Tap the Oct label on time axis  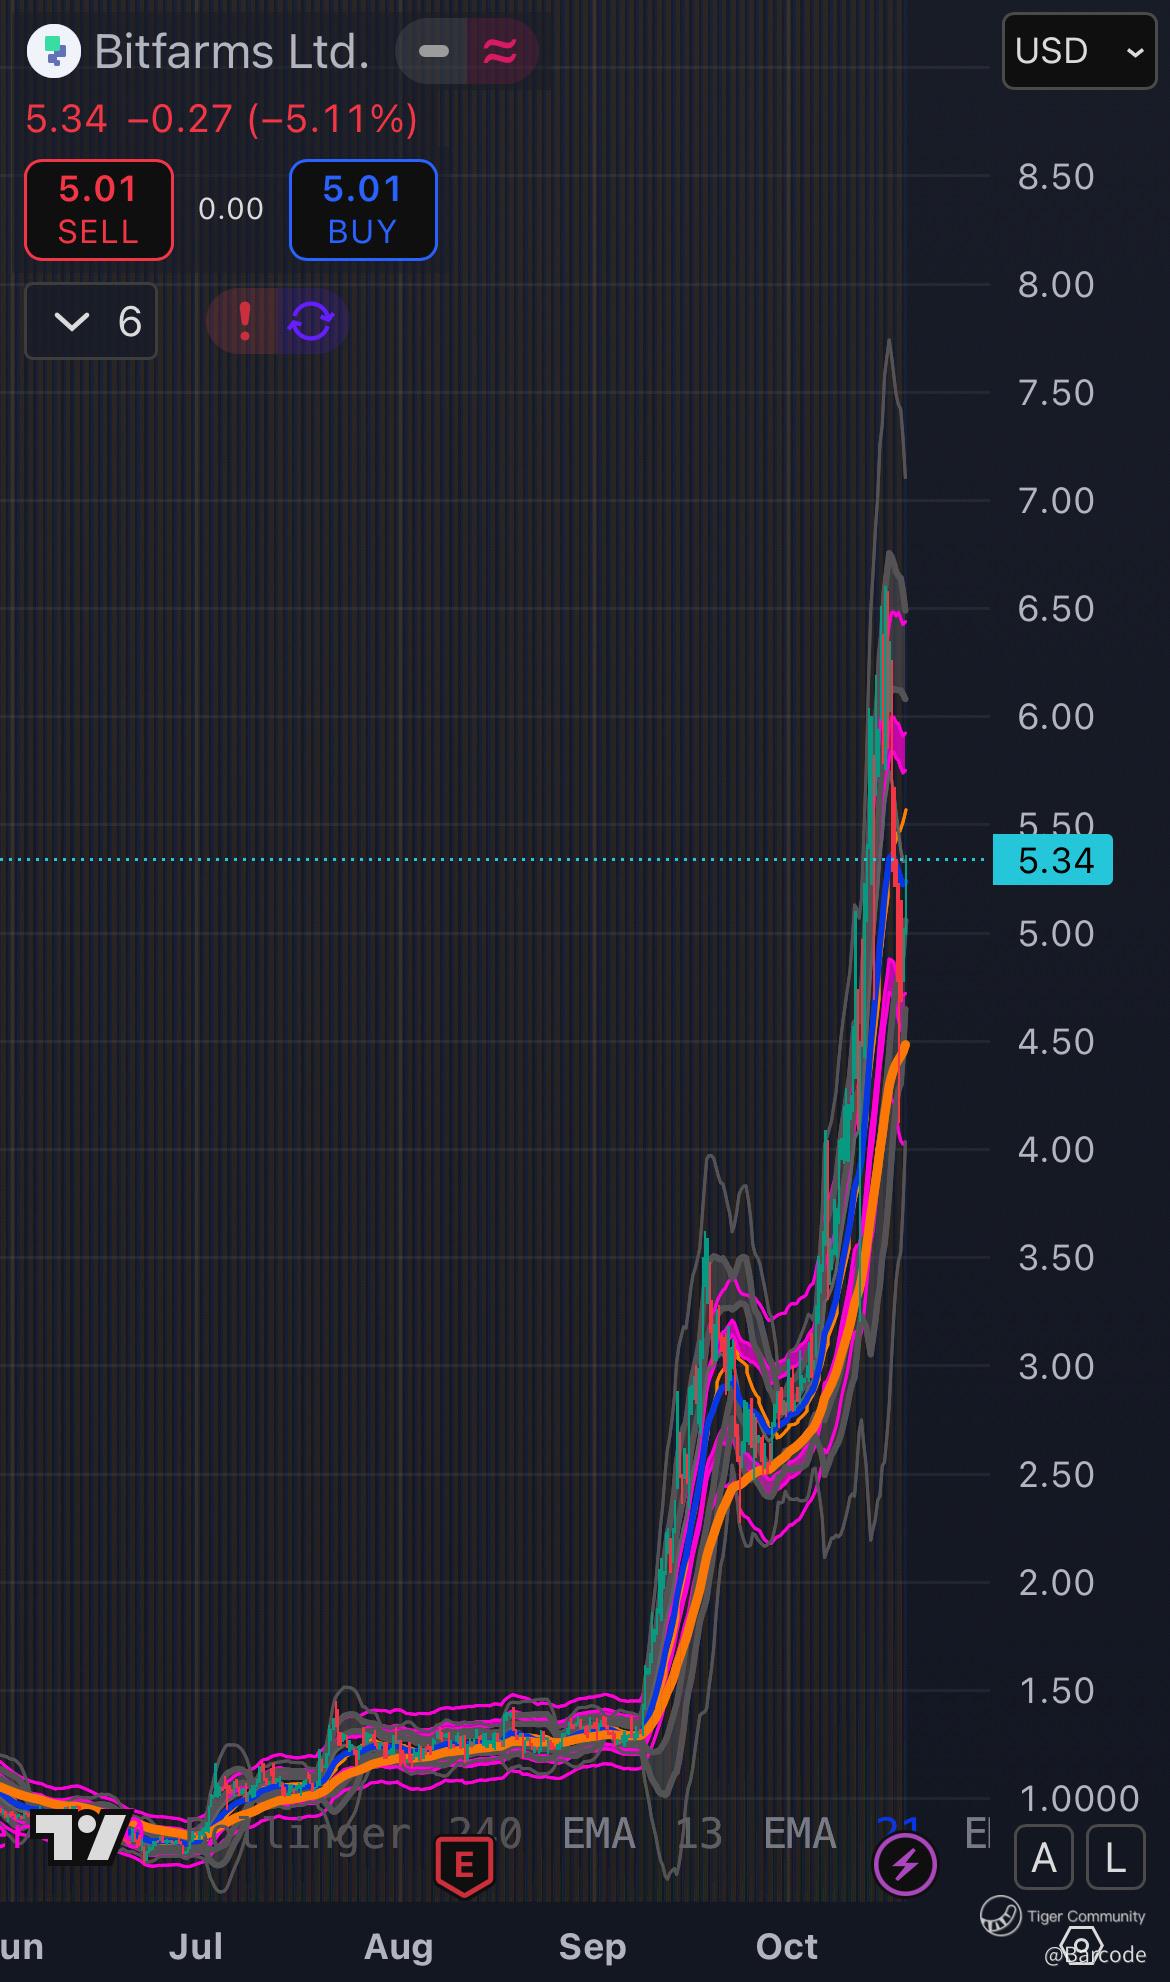787,1946
